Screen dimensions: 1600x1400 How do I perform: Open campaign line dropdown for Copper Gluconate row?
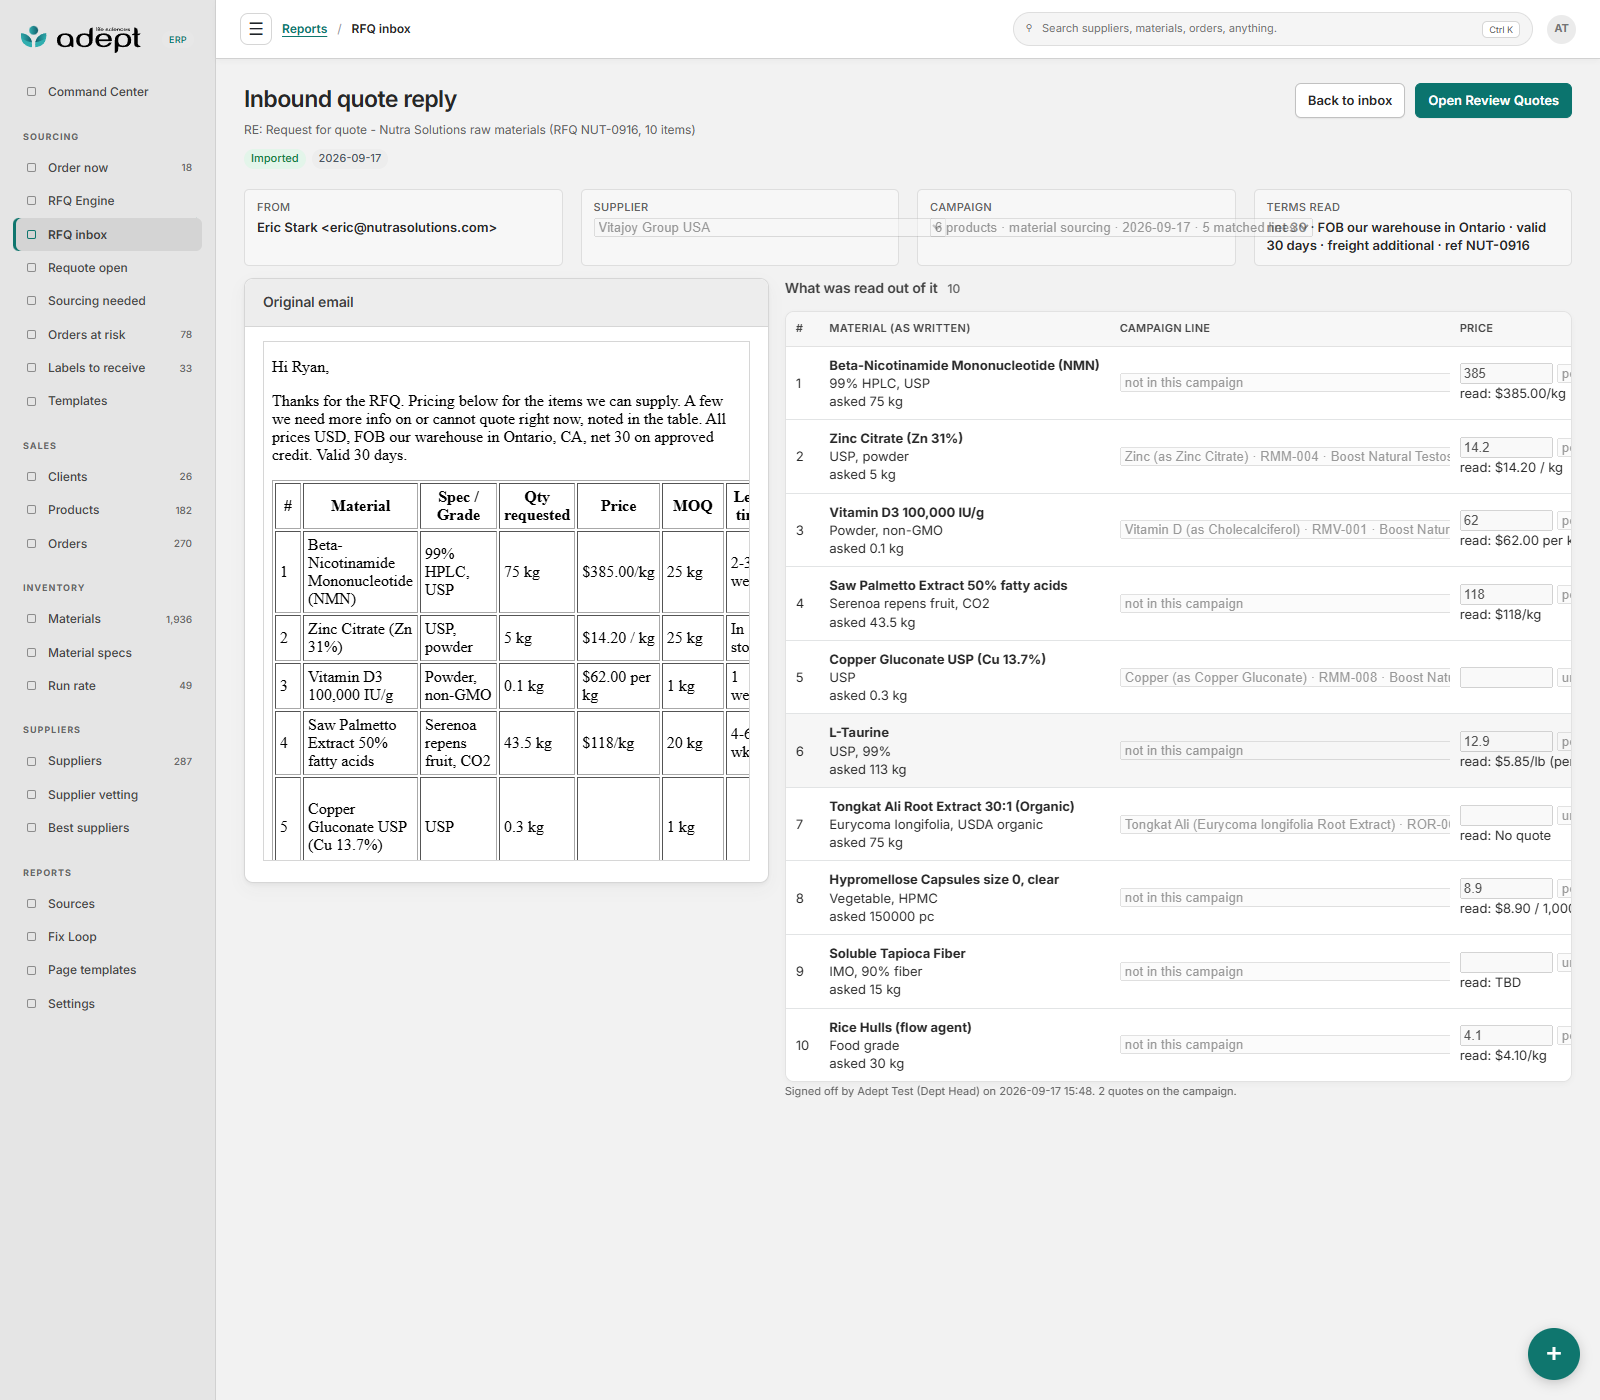[1285, 677]
